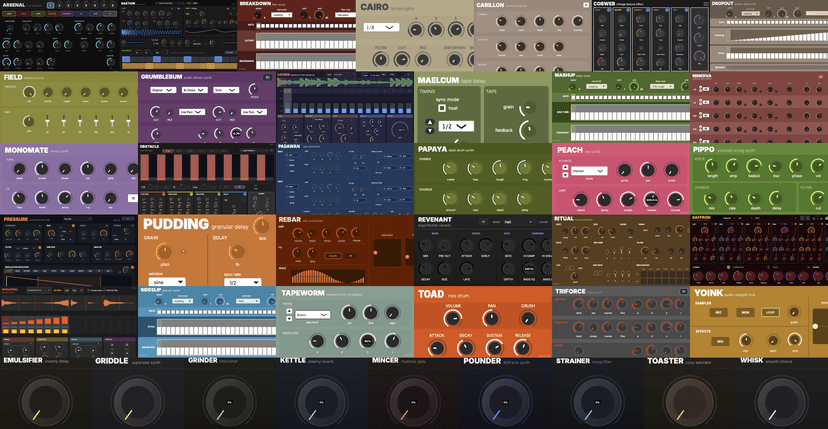Click Cobweb's top-right corner icon
Screen dimensions: 828x429
coord(706,4)
